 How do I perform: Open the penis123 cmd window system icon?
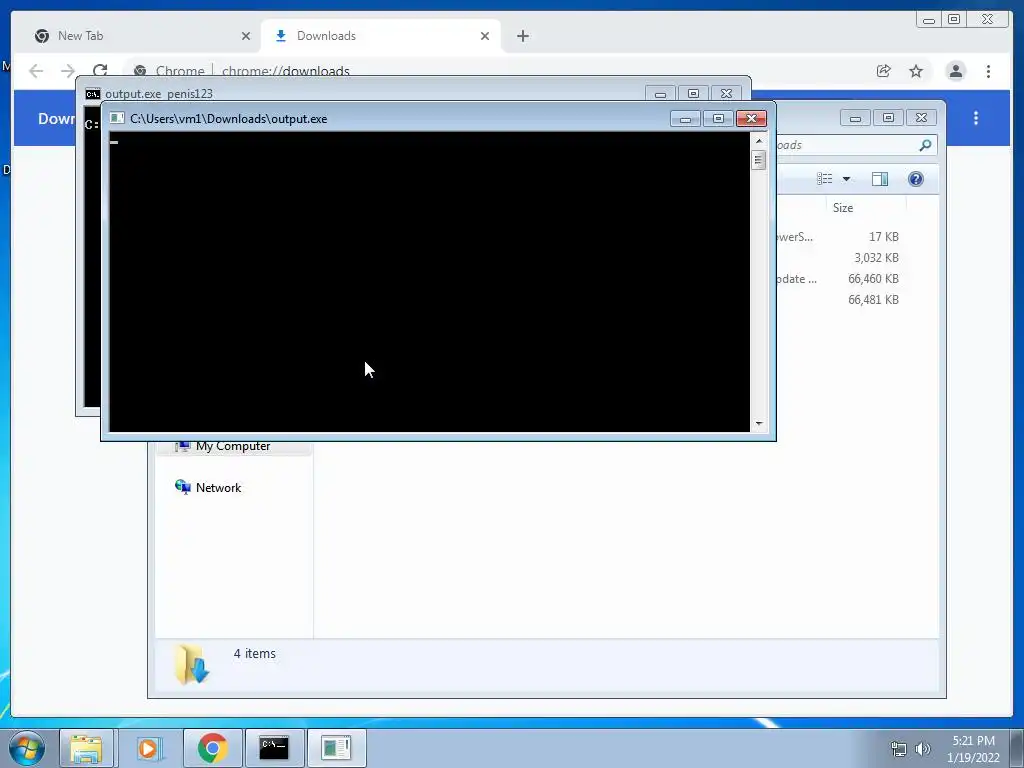pos(93,93)
